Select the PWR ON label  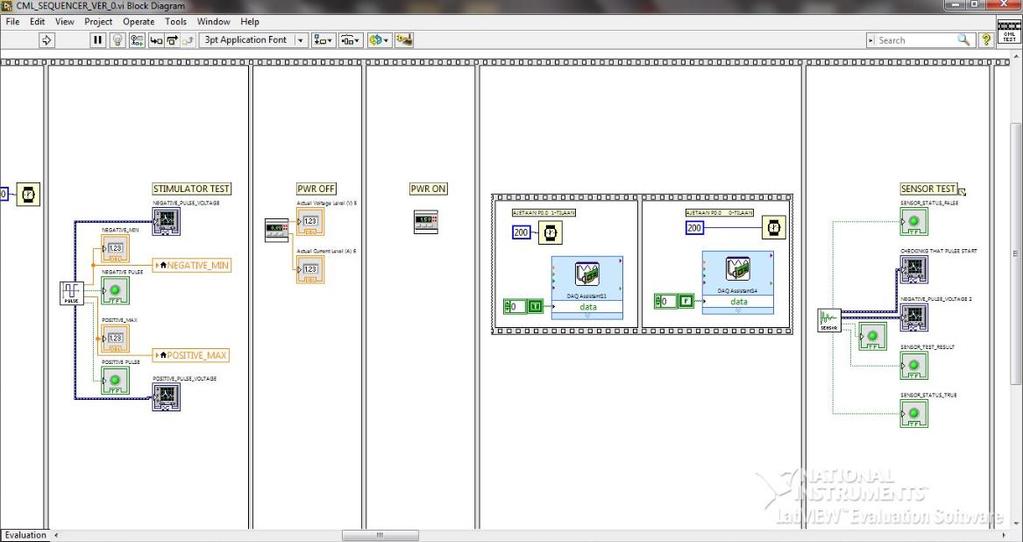click(x=429, y=188)
